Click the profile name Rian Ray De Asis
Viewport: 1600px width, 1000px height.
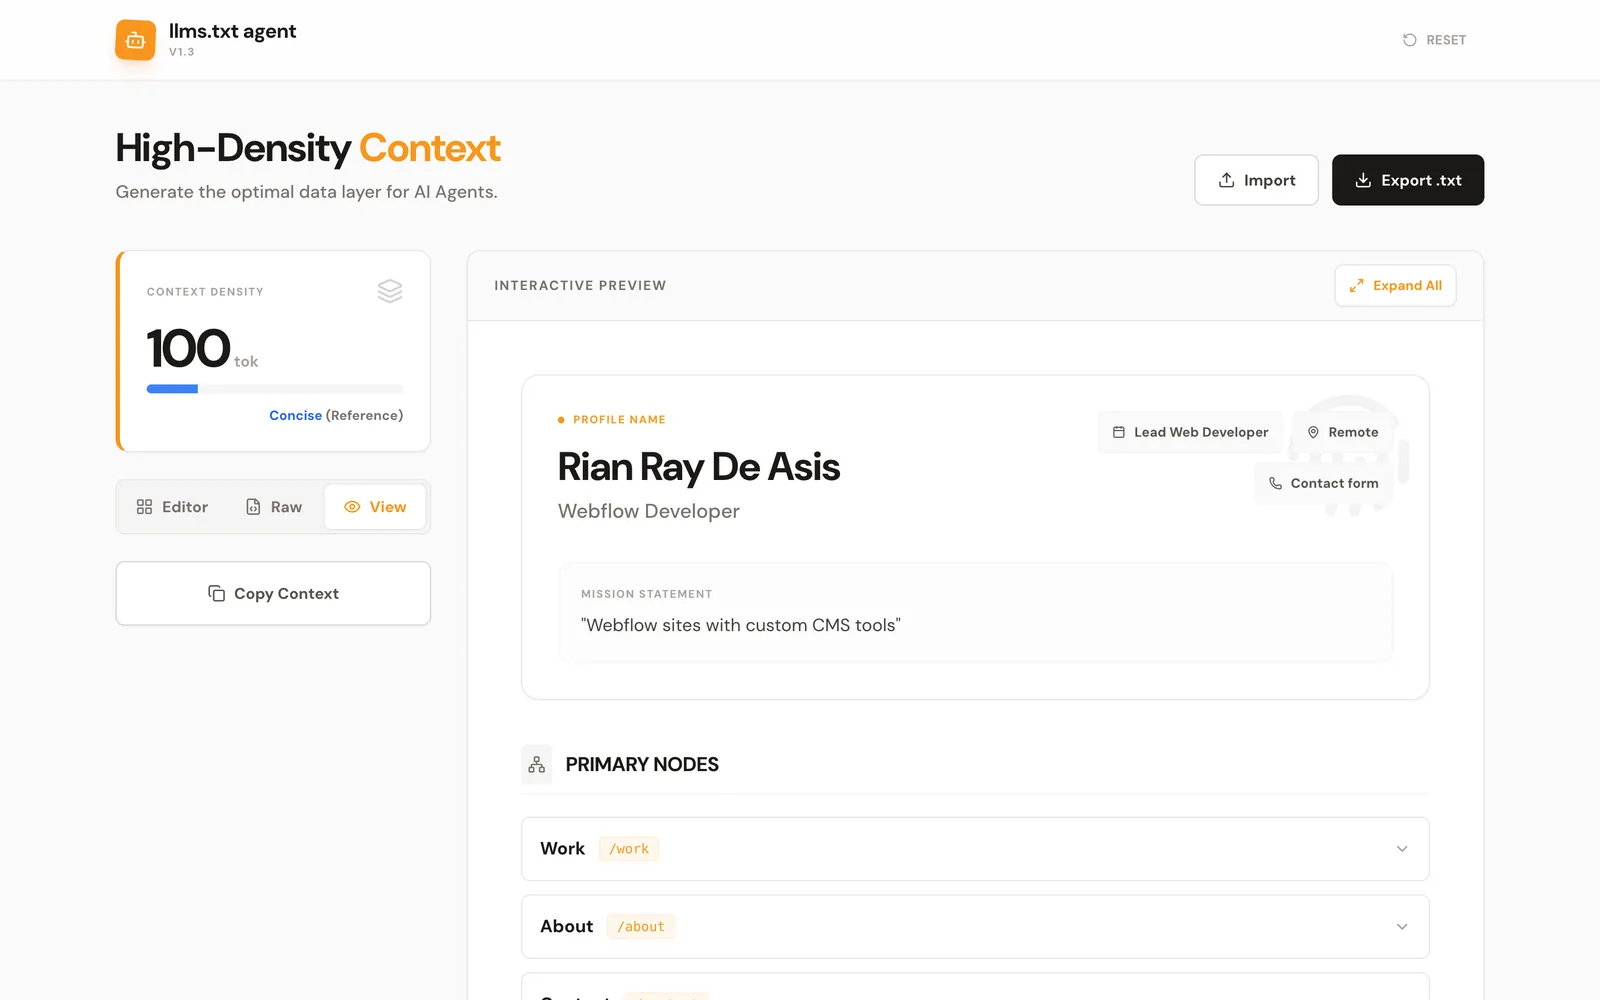[699, 467]
